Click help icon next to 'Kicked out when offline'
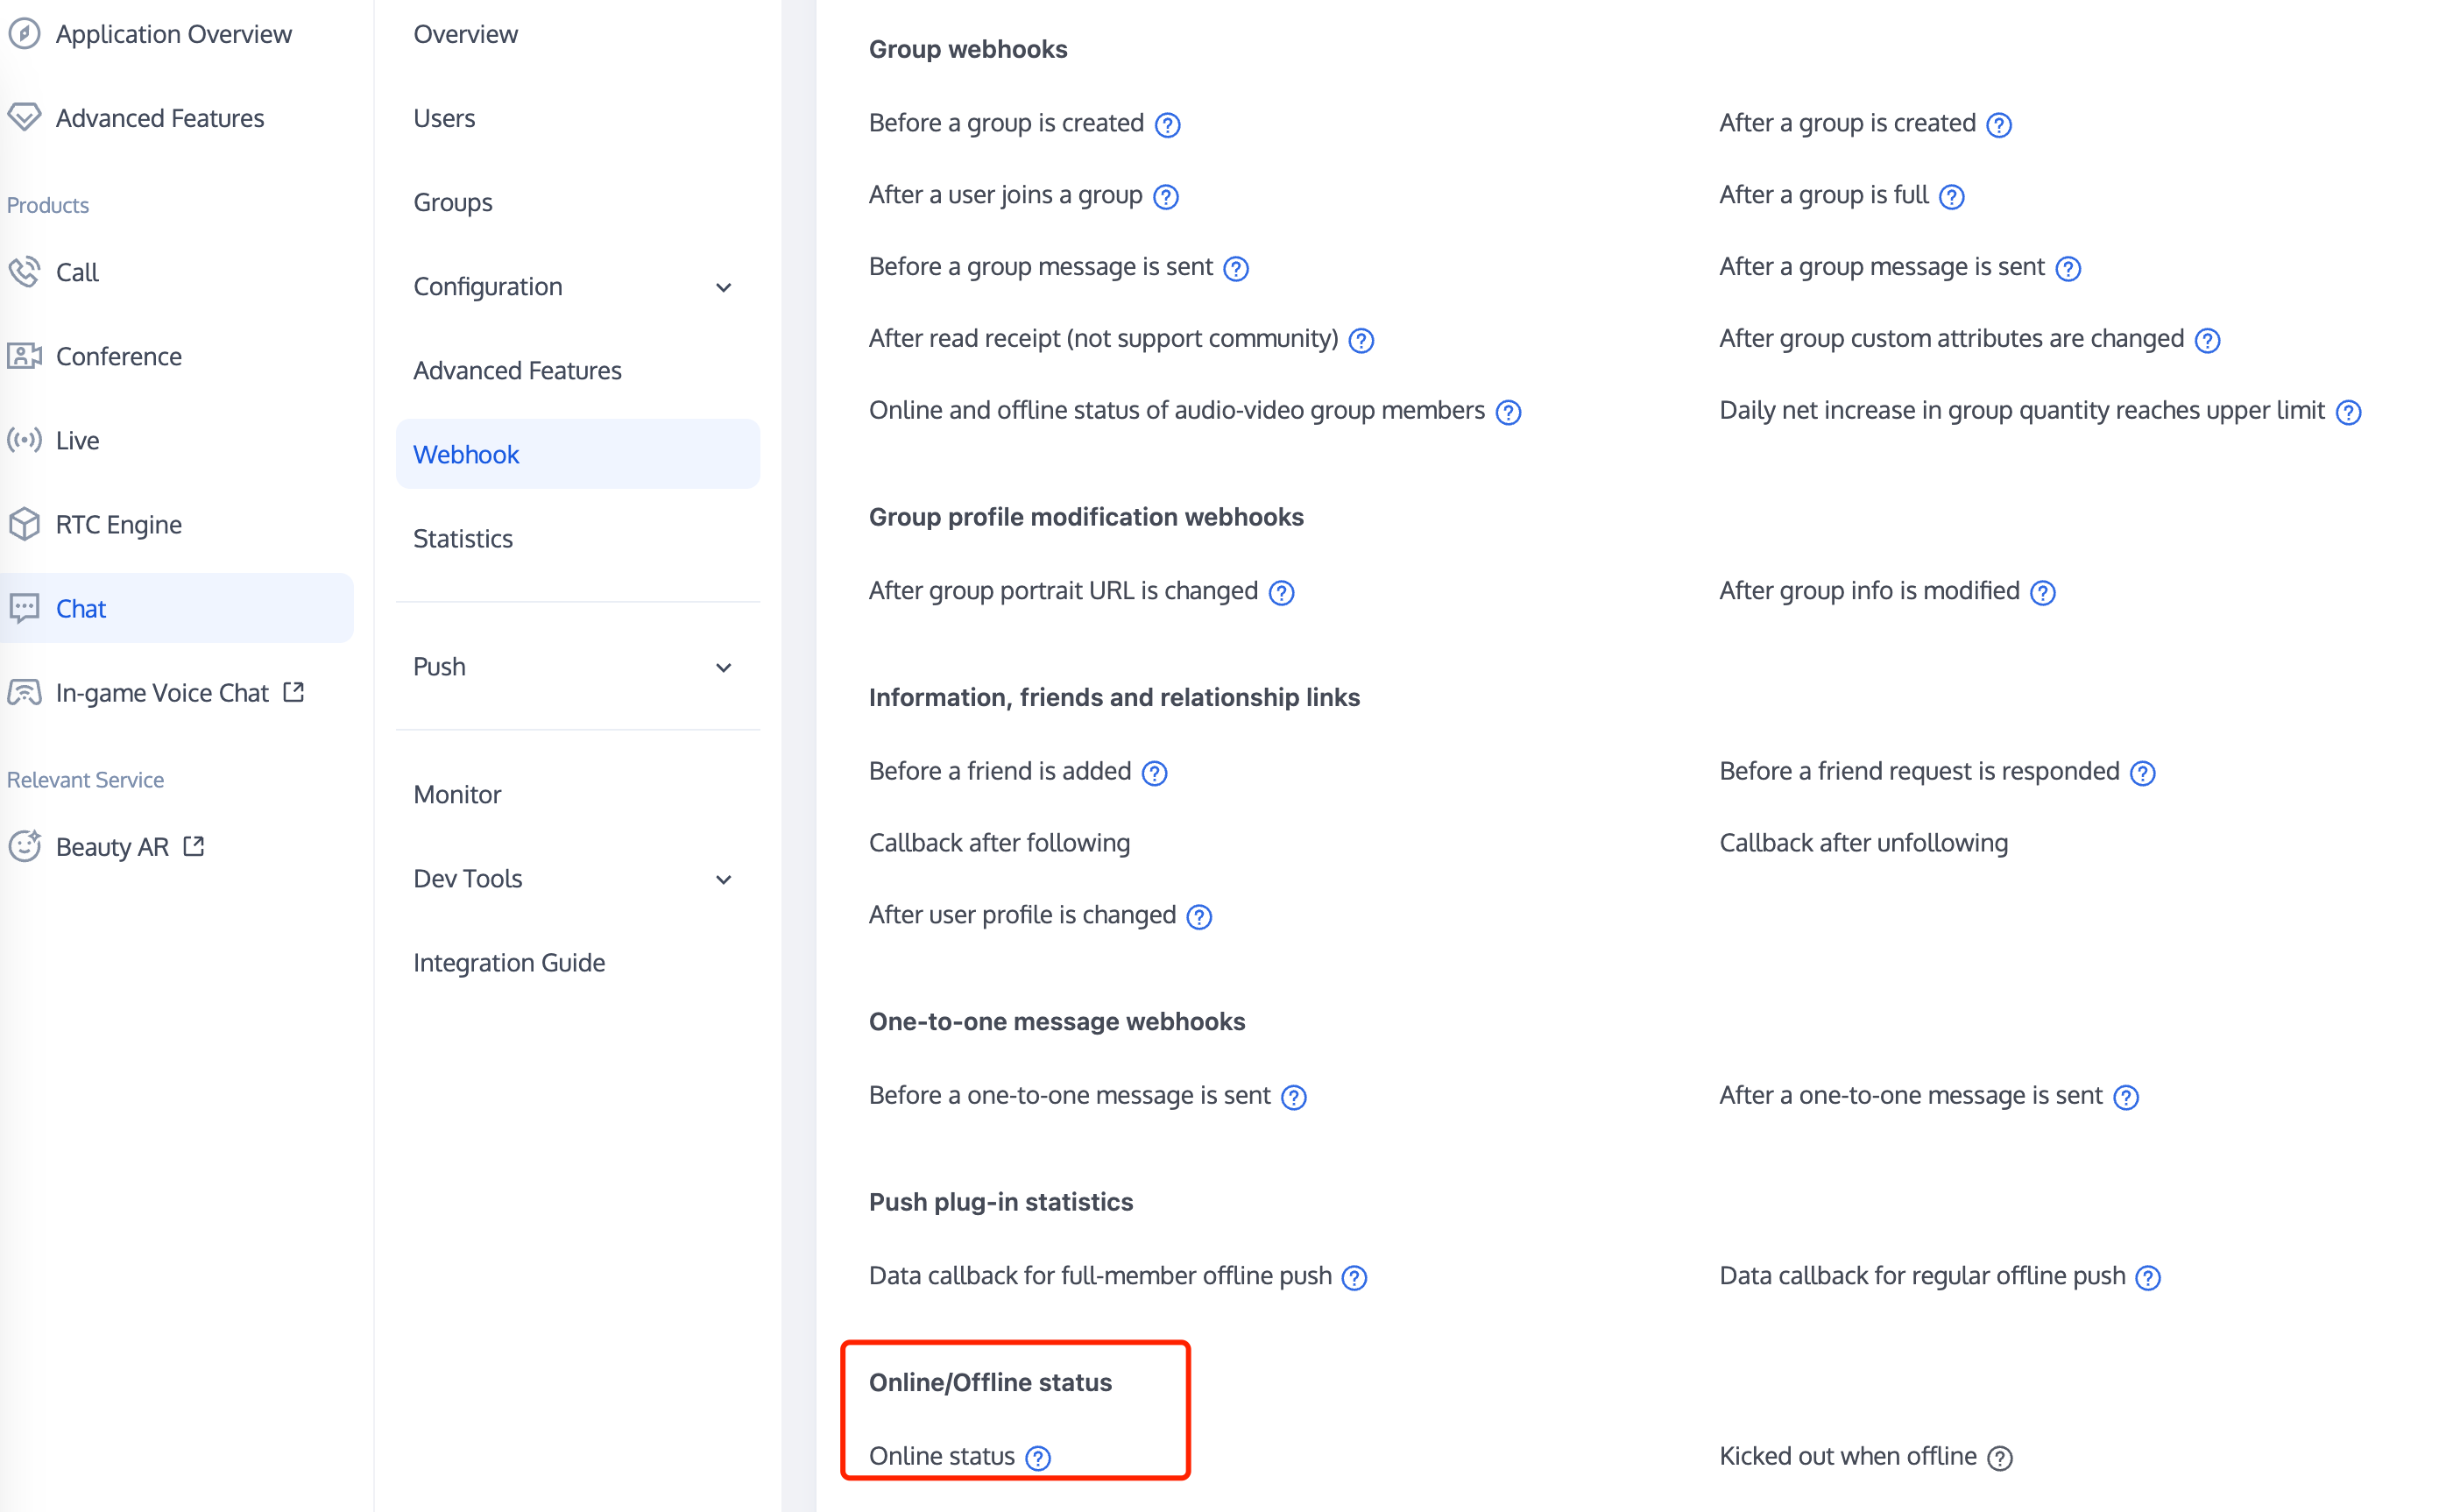 pyautogui.click(x=1999, y=1458)
